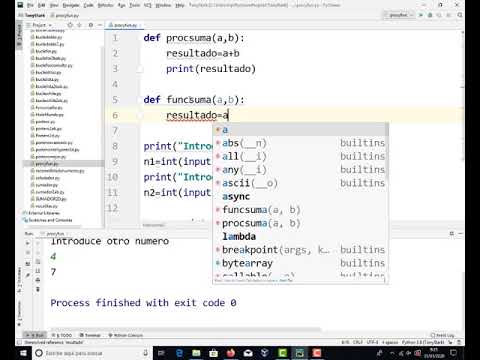Open the Help menu
480x360 pixels.
pyautogui.click(x=180, y=5)
